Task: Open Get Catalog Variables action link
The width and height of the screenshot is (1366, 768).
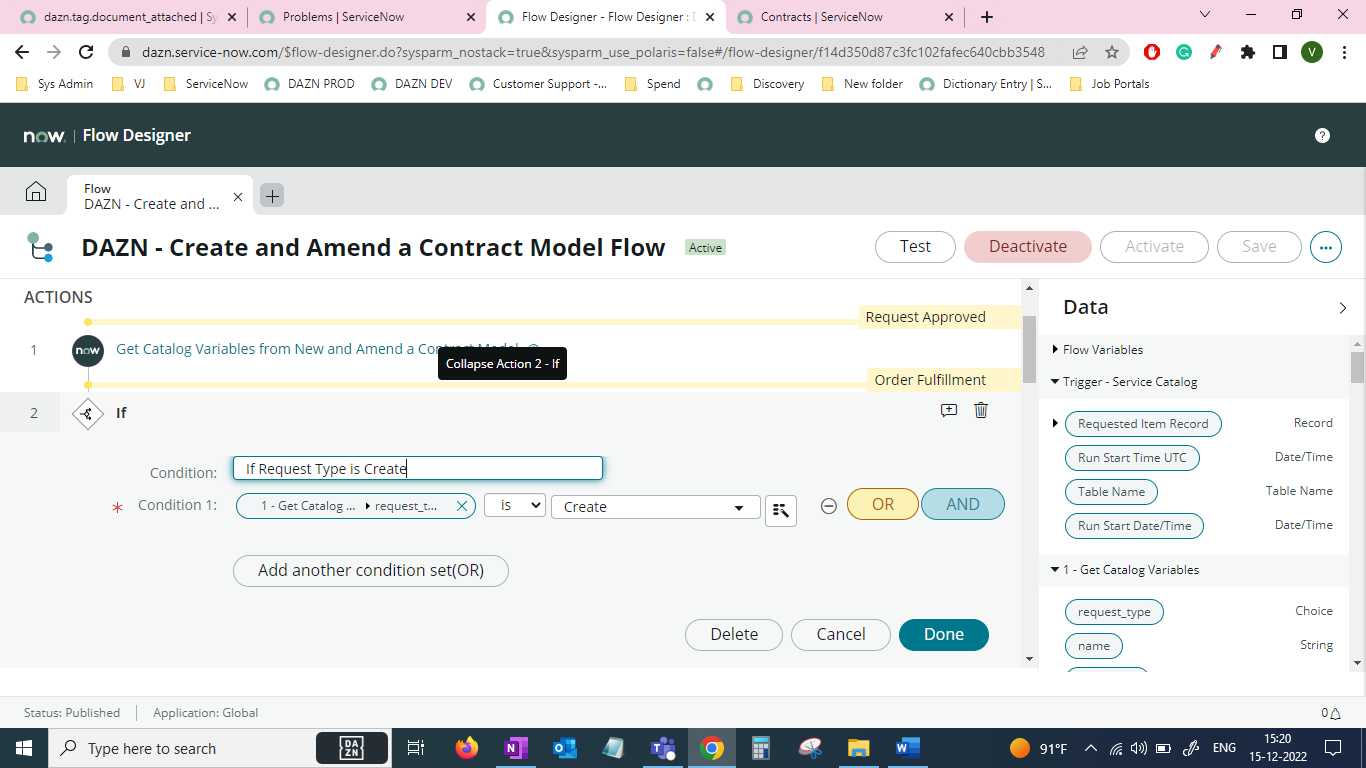Action: coord(317,349)
